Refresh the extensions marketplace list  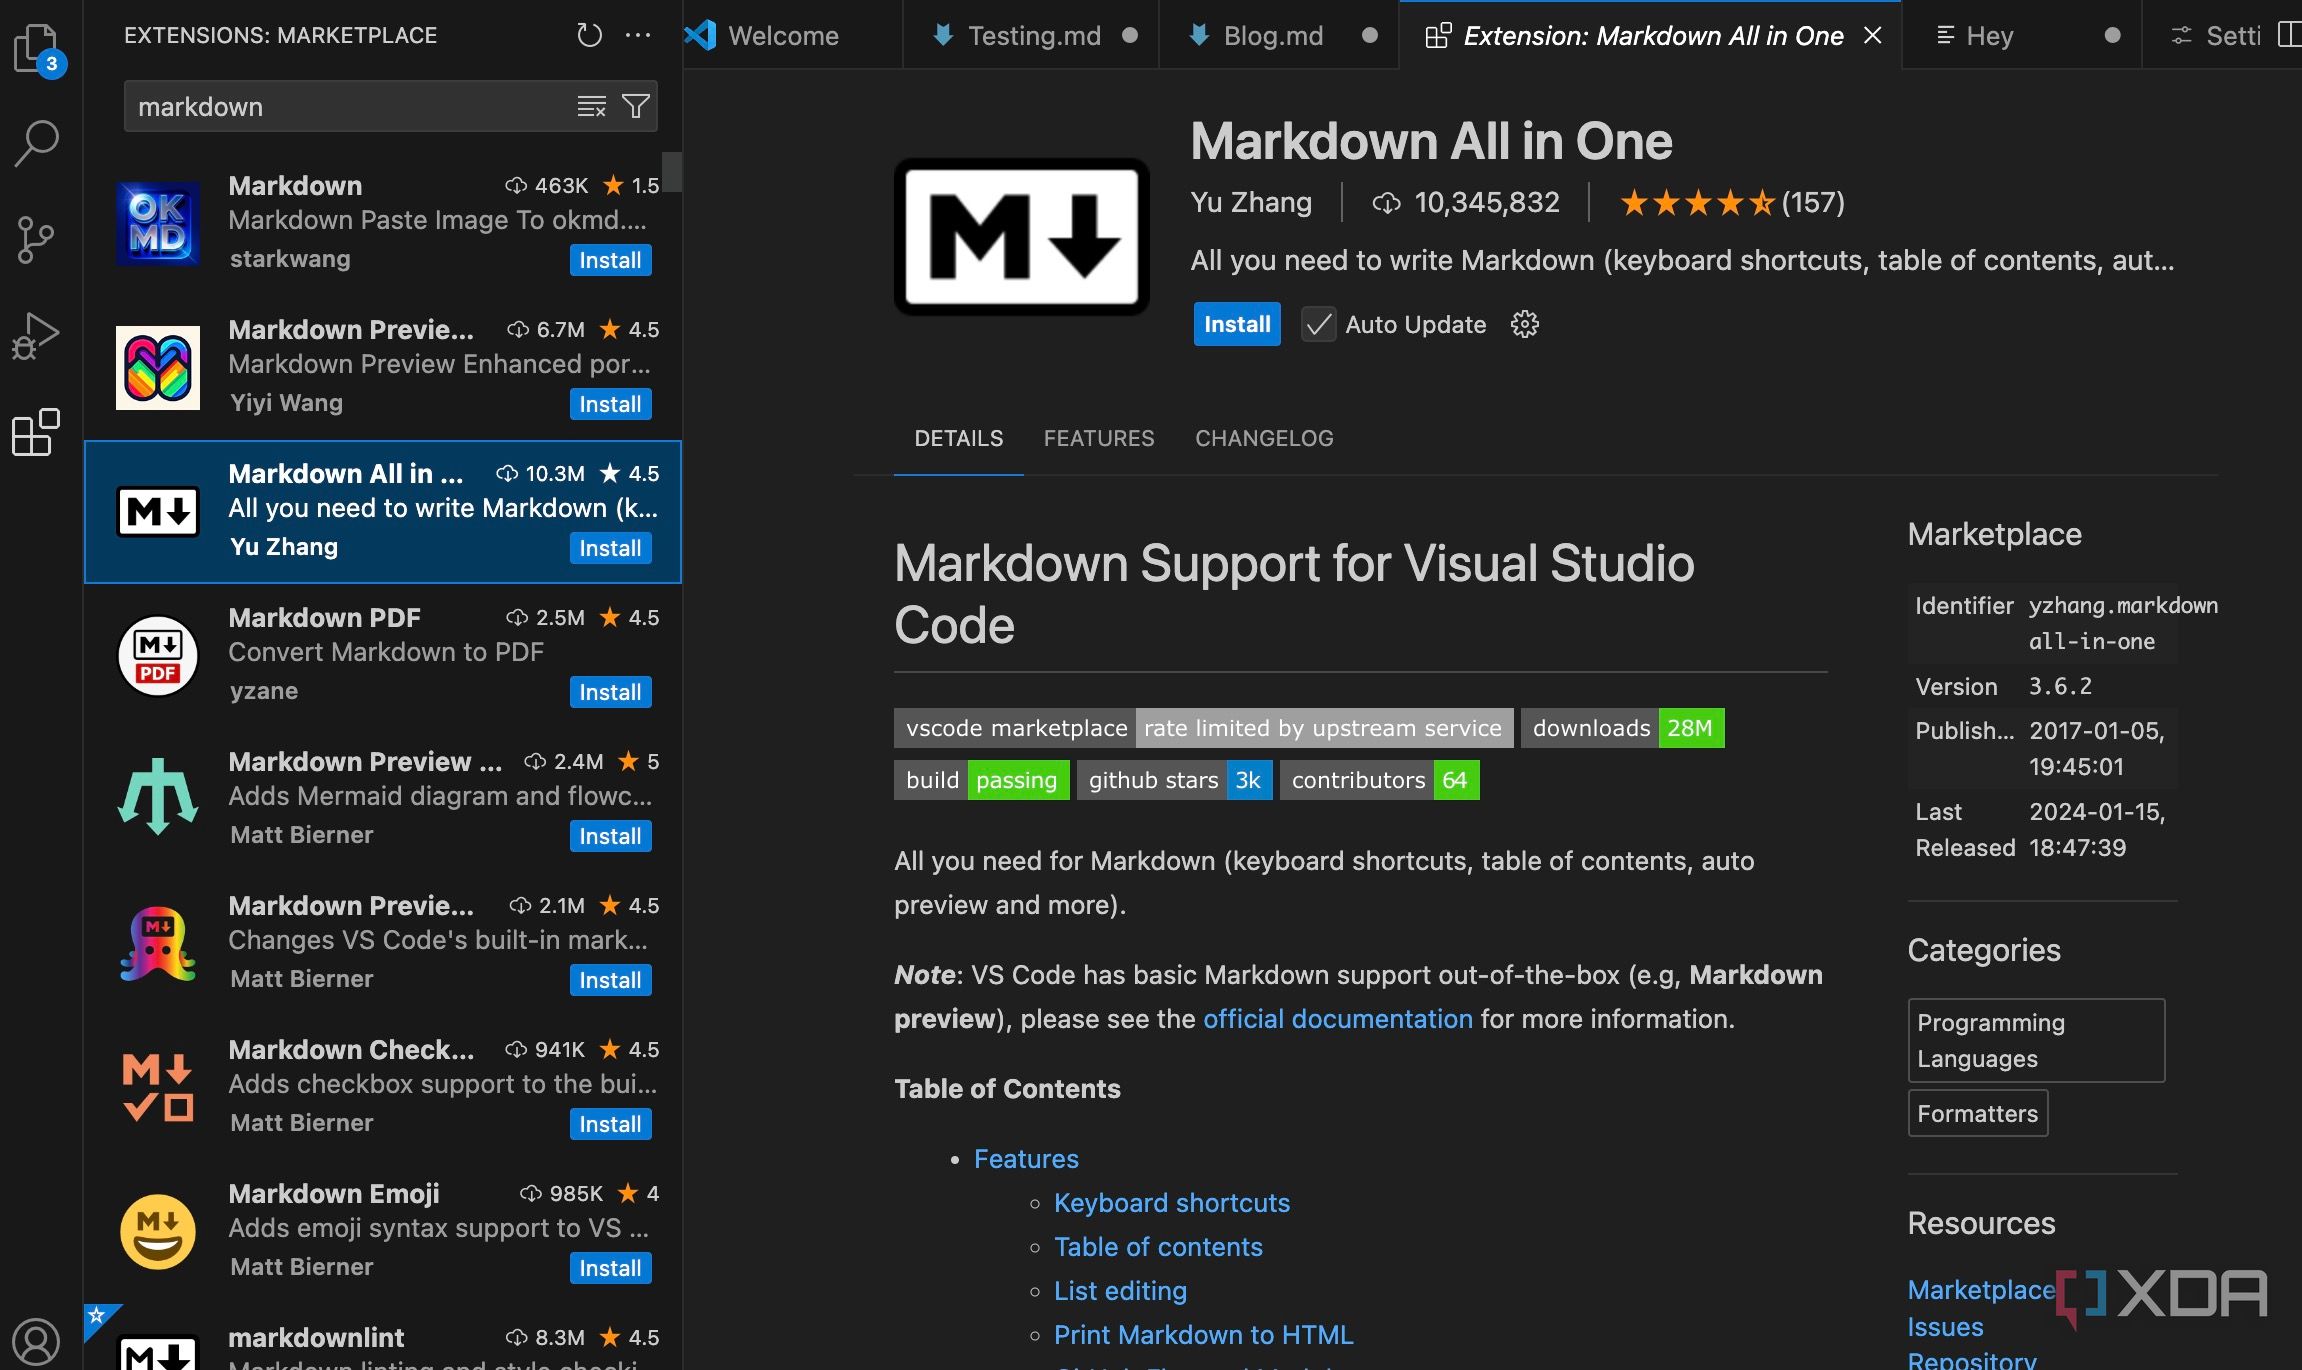tap(589, 36)
